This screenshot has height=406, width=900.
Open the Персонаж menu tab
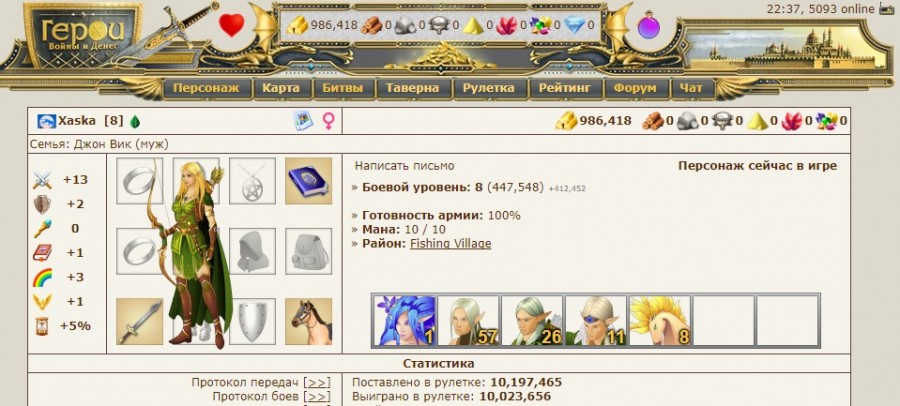pos(206,88)
